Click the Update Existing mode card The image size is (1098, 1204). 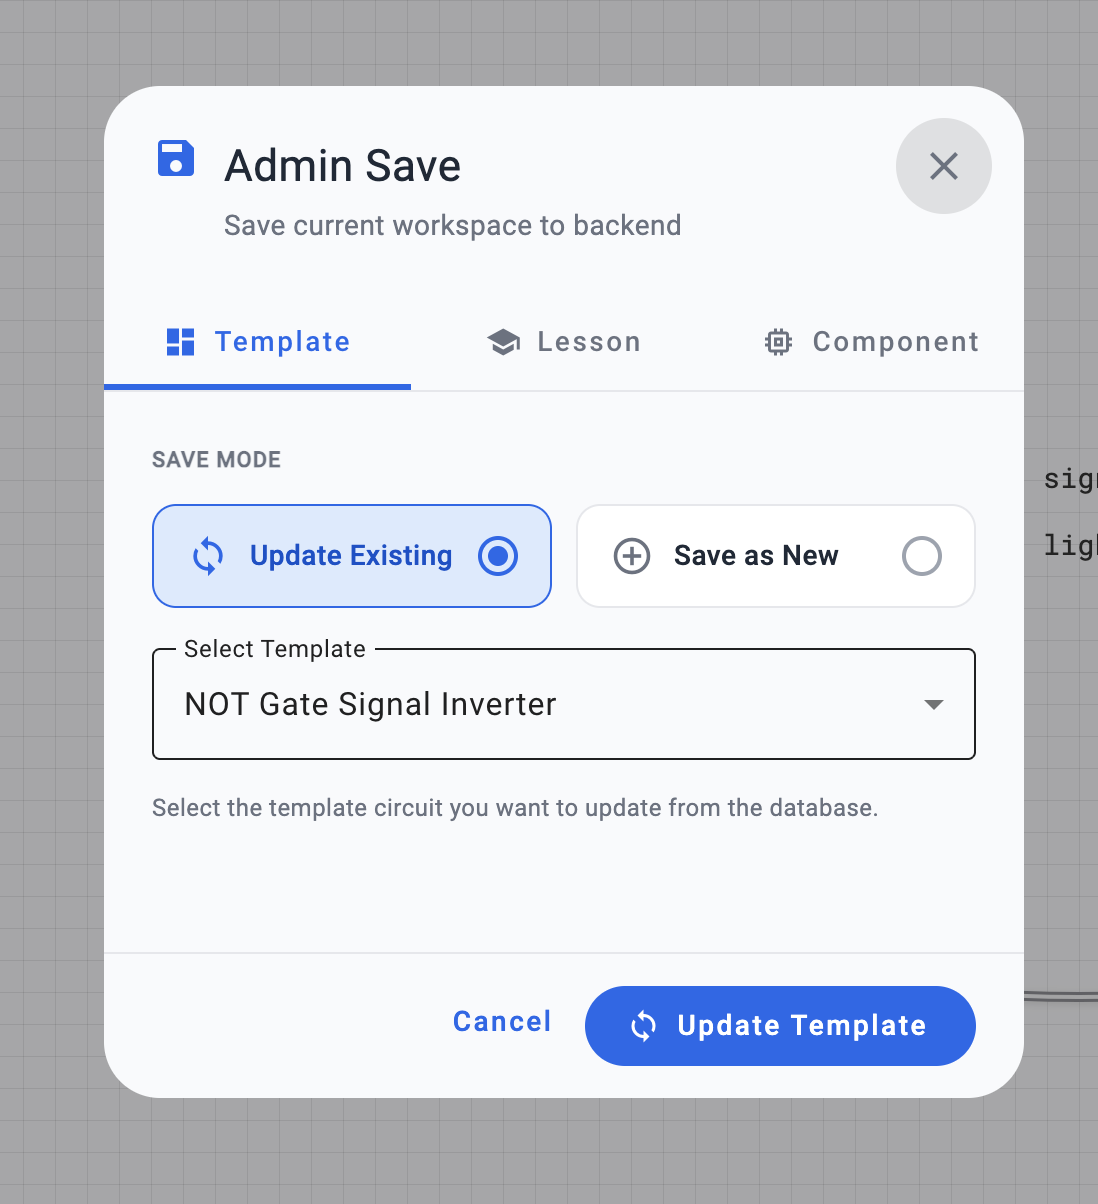point(351,556)
